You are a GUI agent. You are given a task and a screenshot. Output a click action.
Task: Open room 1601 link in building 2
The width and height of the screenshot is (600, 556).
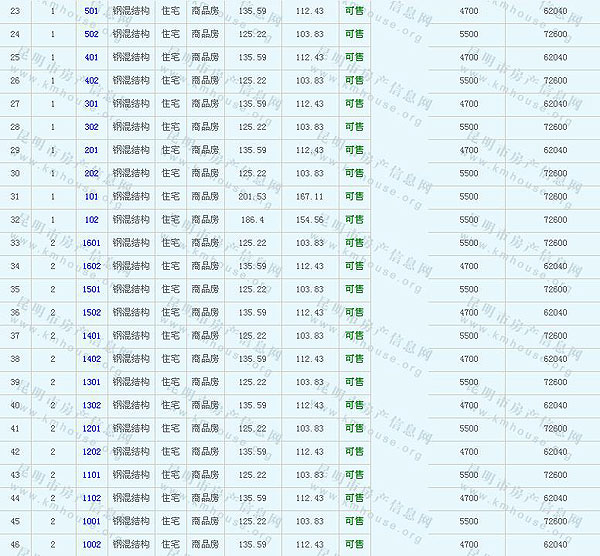[91, 243]
